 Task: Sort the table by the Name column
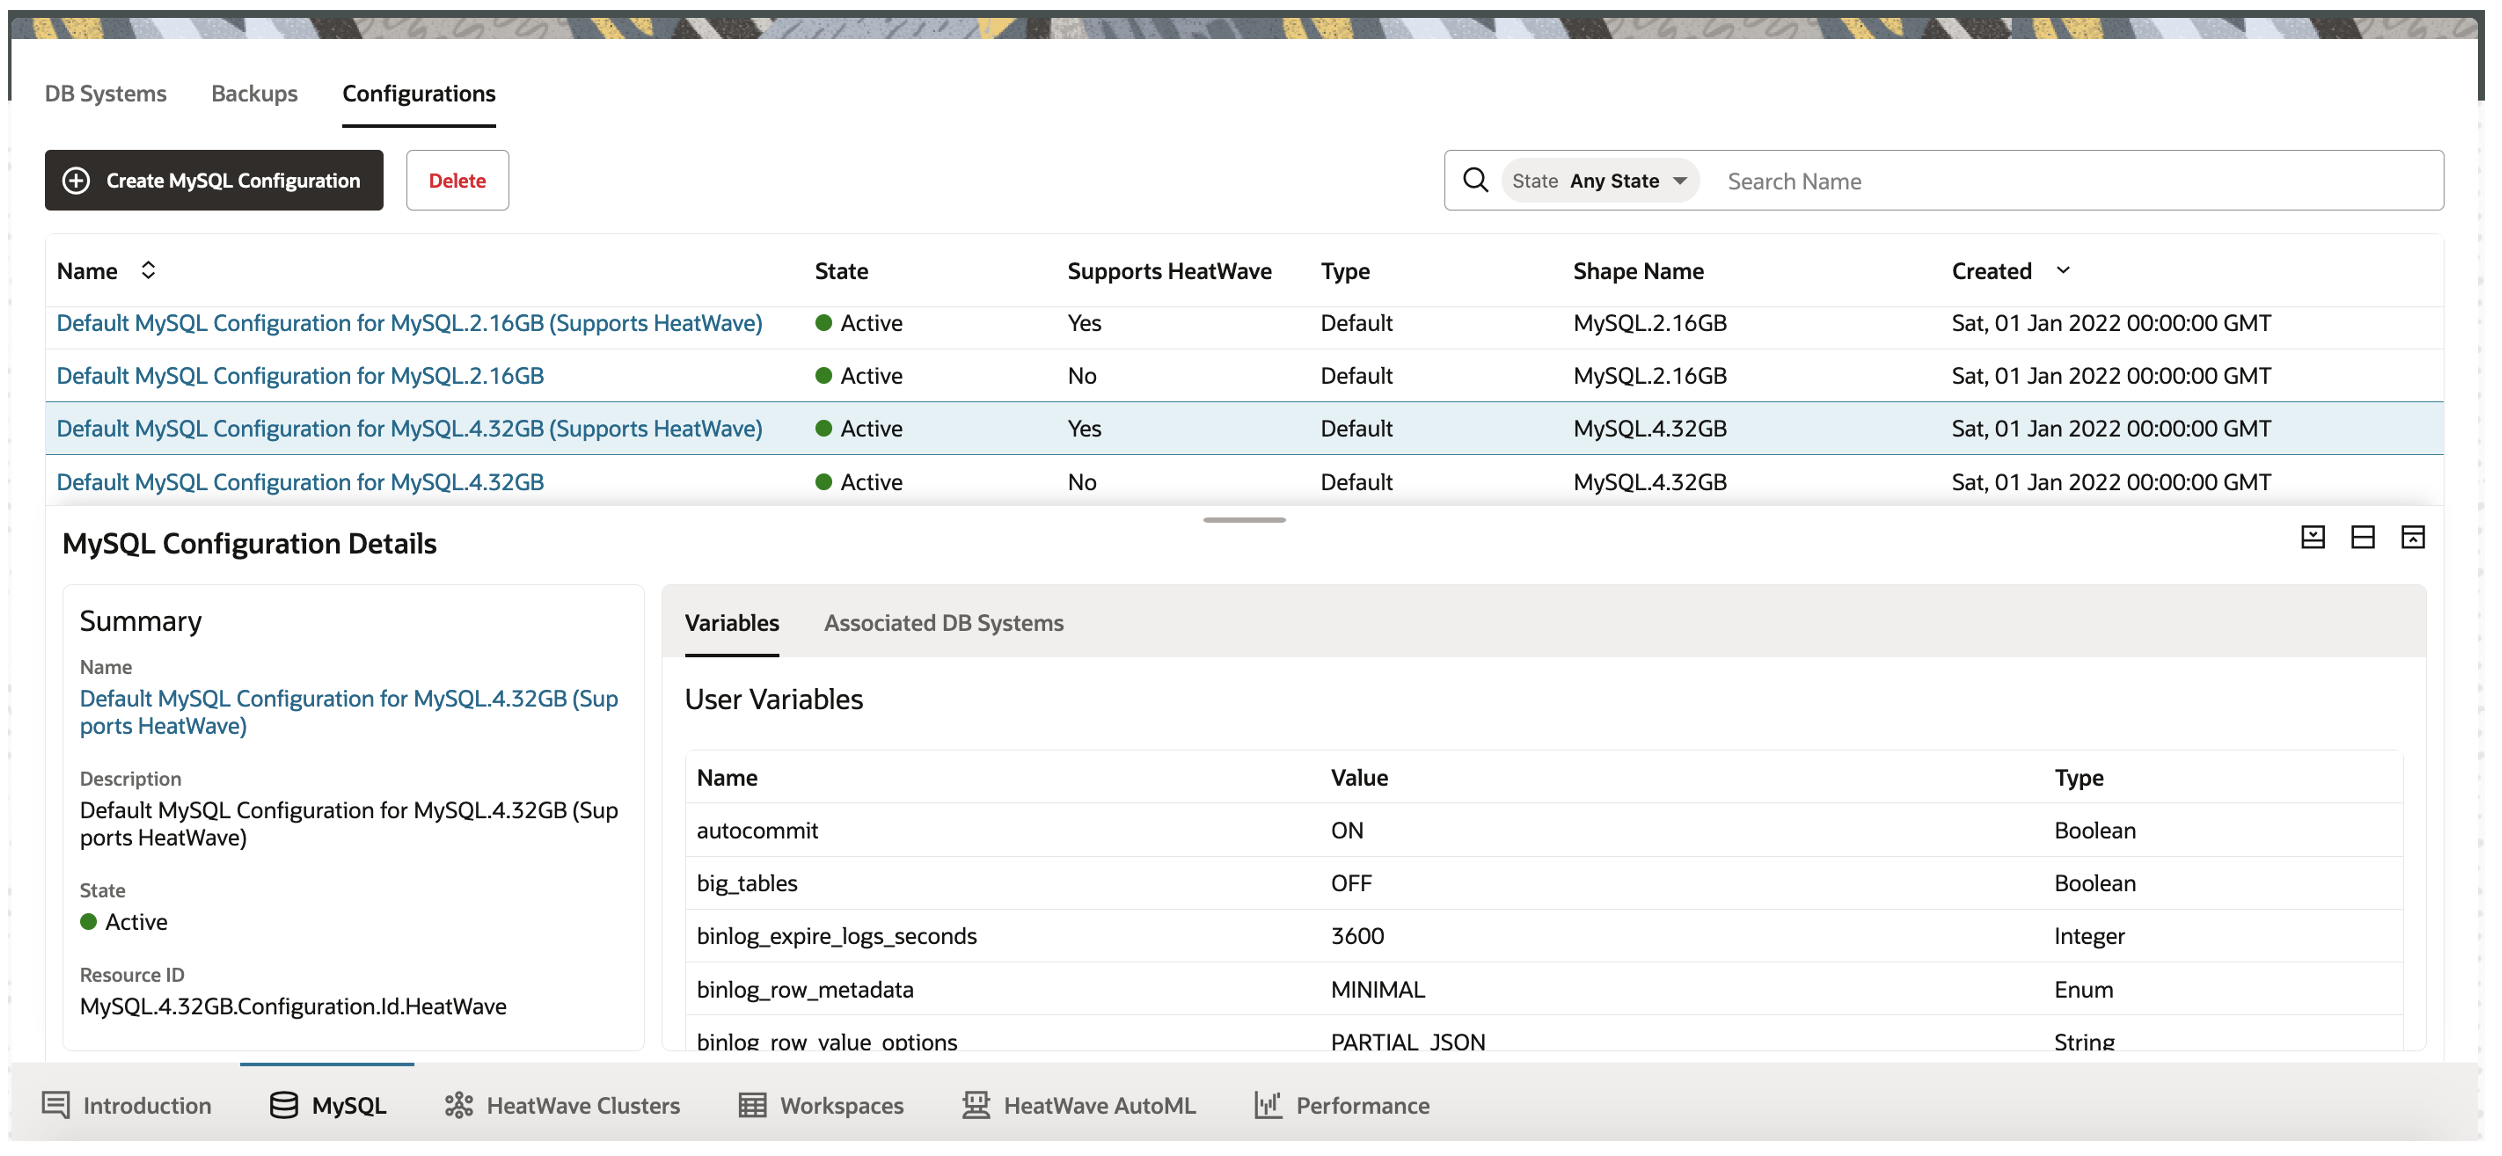146,270
